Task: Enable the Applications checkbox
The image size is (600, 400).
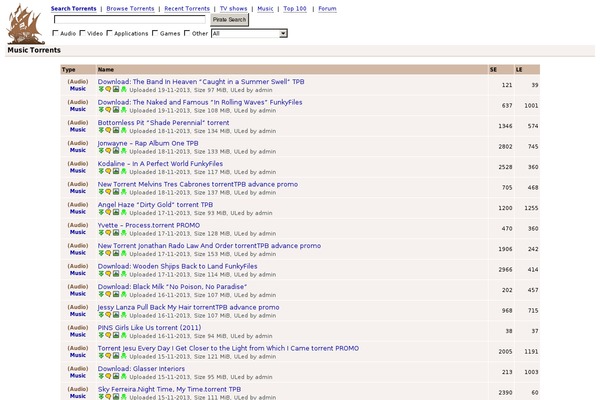Action: pos(109,33)
